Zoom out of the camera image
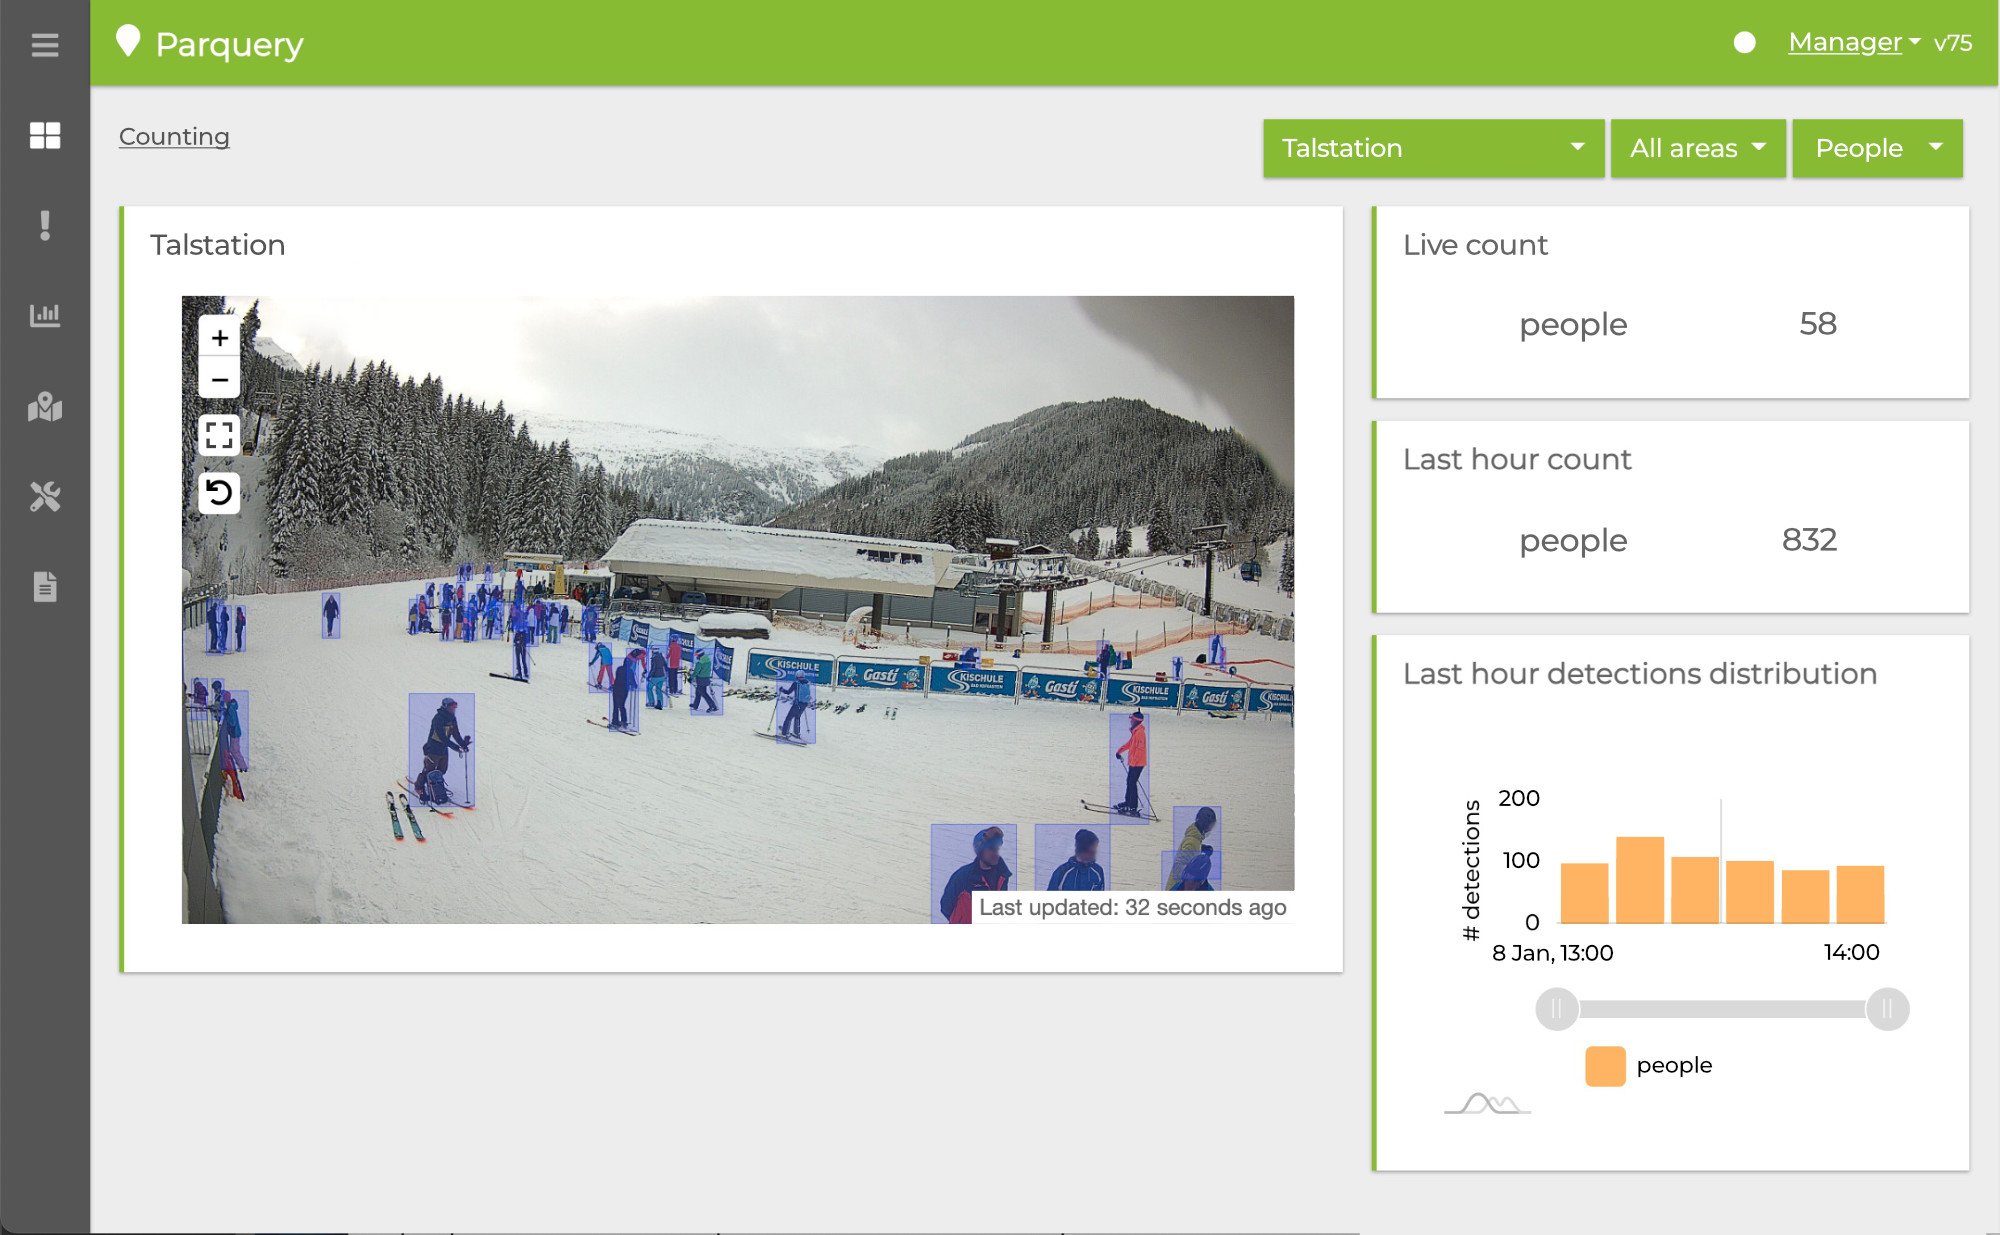Screen dimensions: 2000x1235 coord(219,379)
